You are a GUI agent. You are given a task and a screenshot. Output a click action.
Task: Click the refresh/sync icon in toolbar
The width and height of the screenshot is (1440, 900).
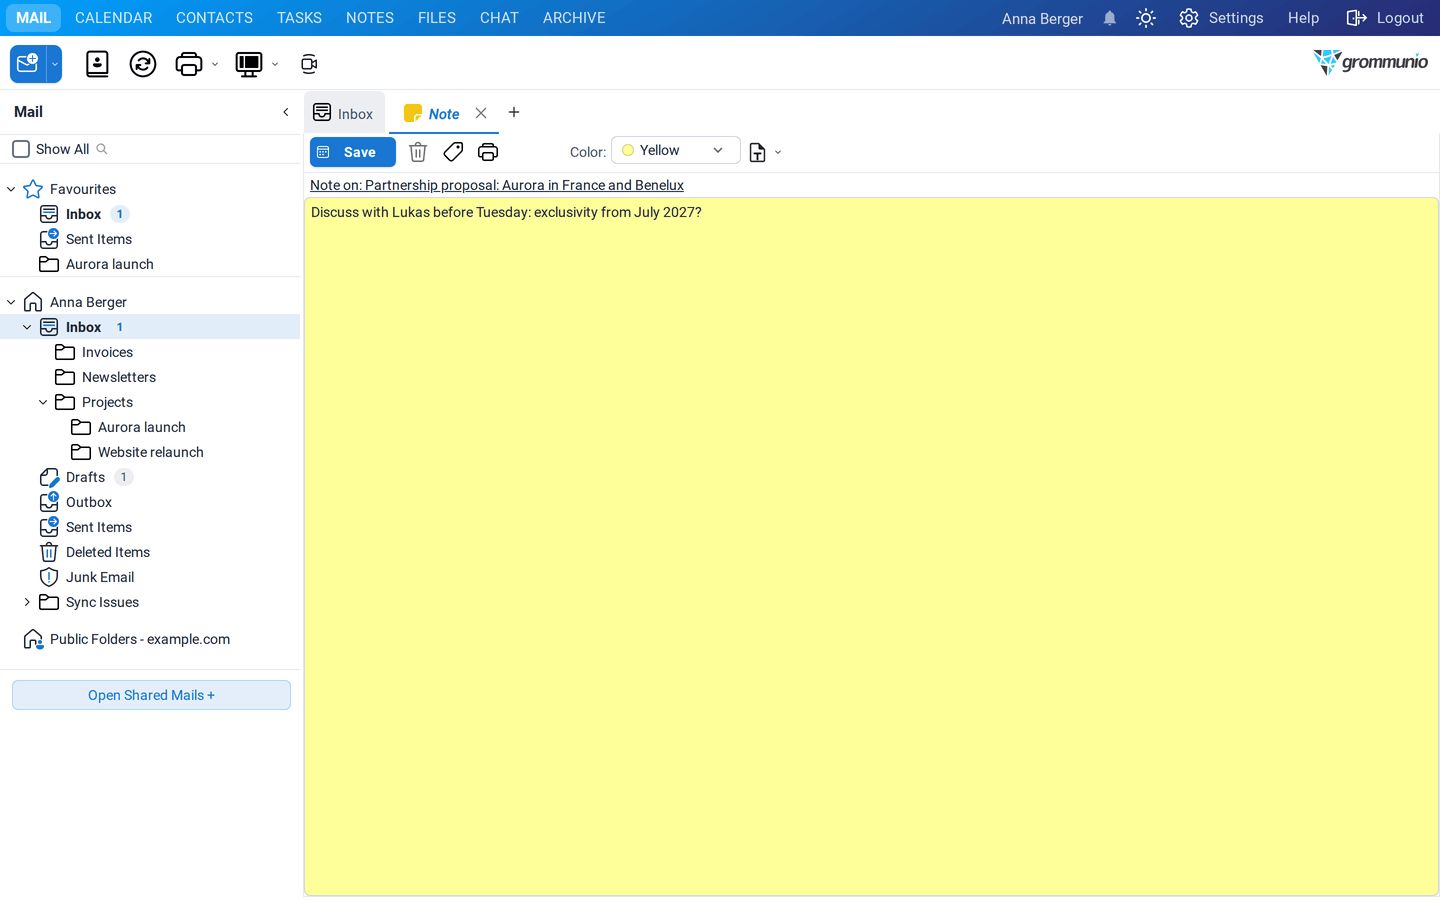pyautogui.click(x=143, y=64)
